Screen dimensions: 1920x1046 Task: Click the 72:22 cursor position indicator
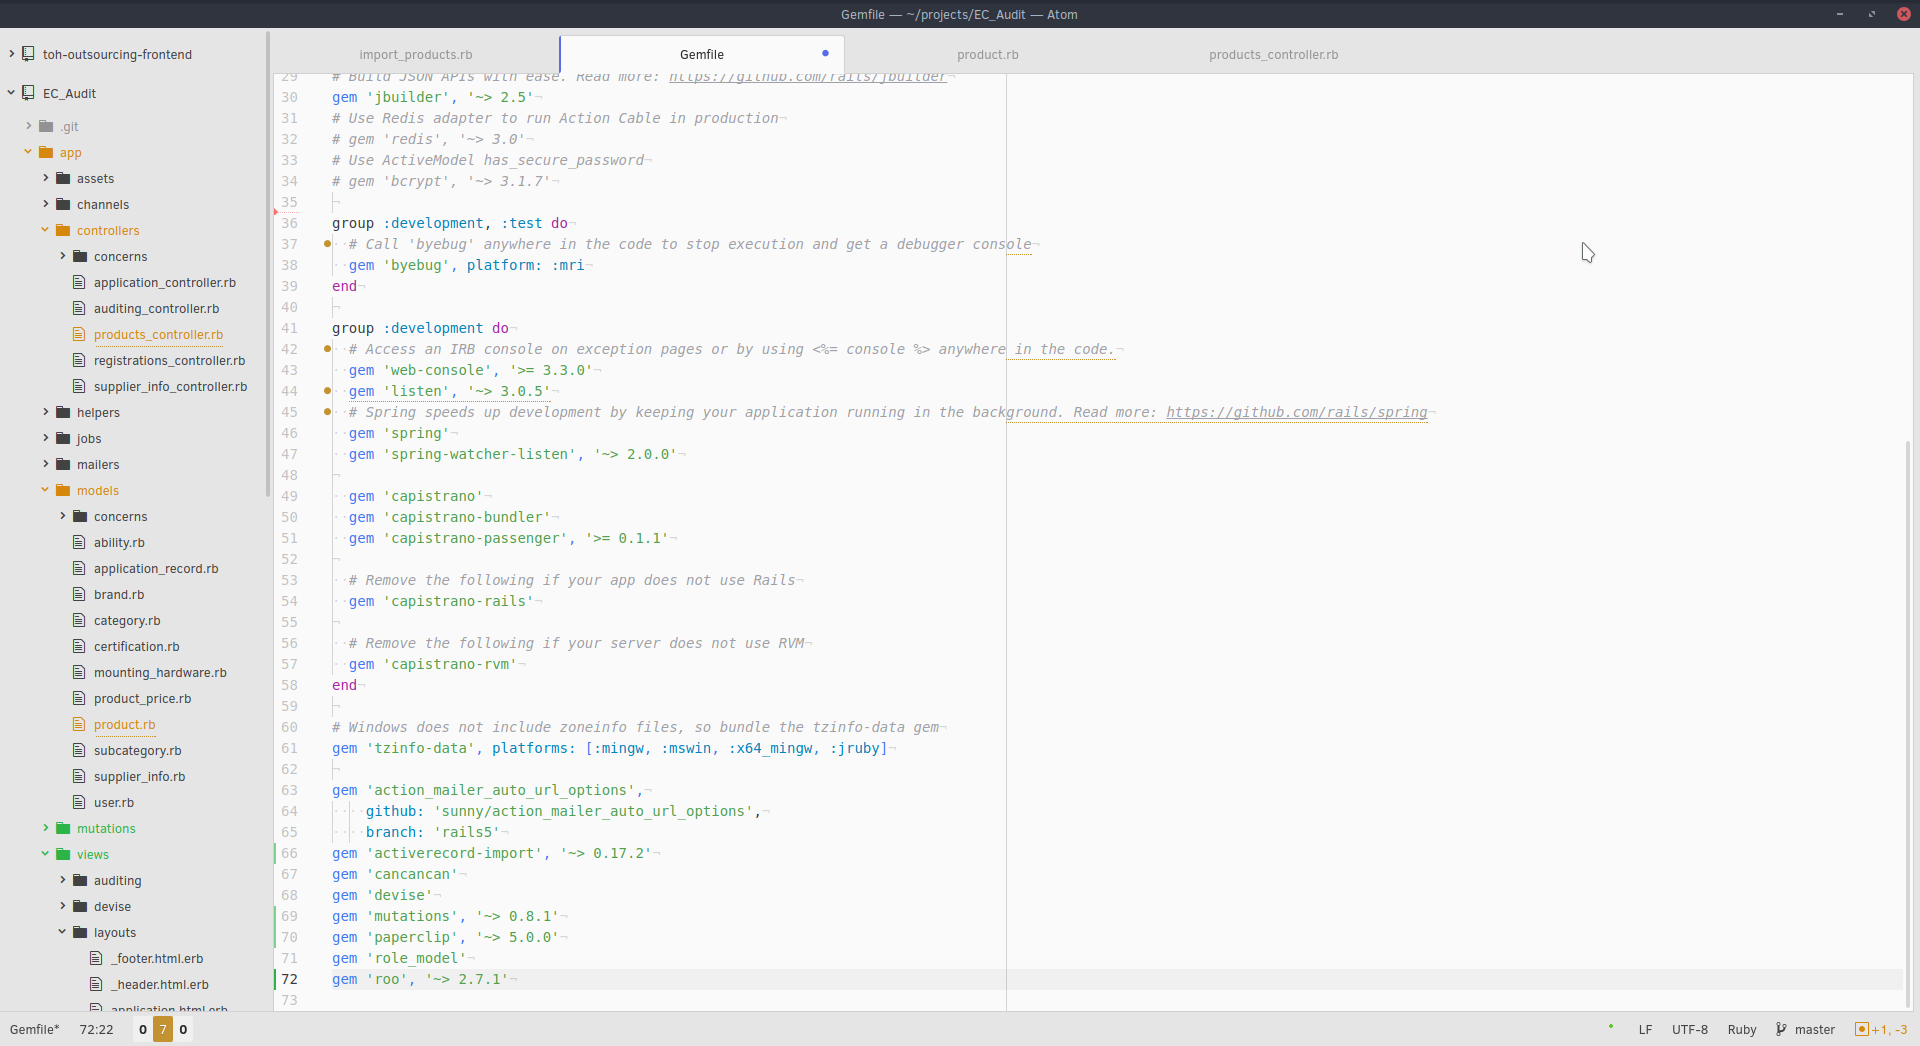[96, 1029]
